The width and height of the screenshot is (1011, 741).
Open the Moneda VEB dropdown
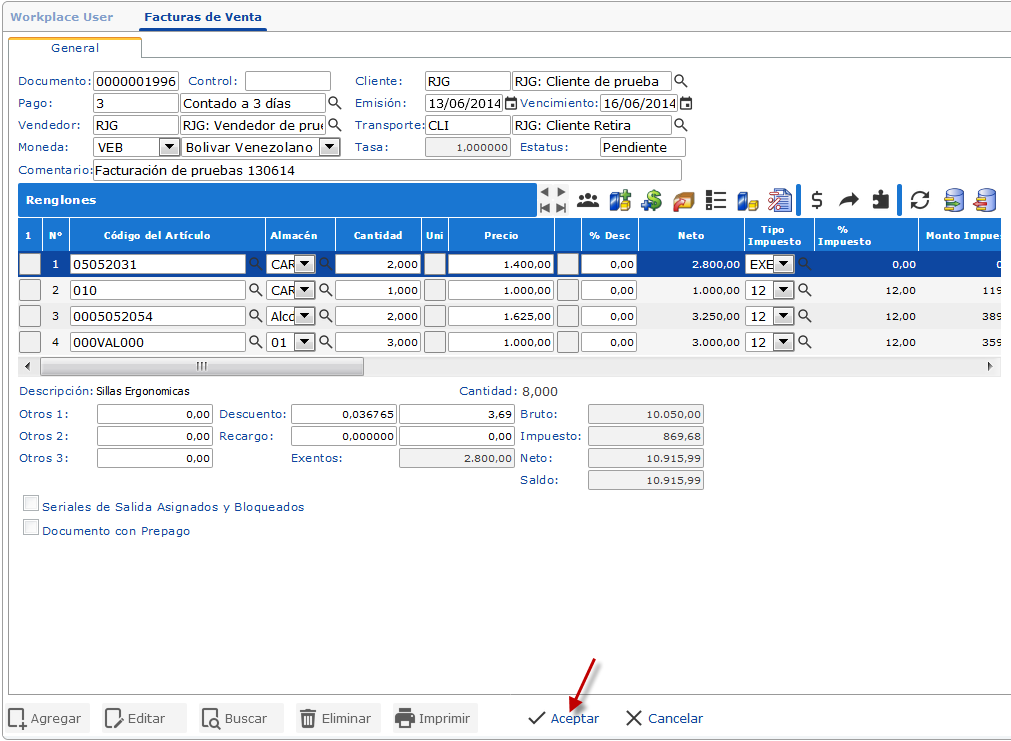(x=168, y=147)
